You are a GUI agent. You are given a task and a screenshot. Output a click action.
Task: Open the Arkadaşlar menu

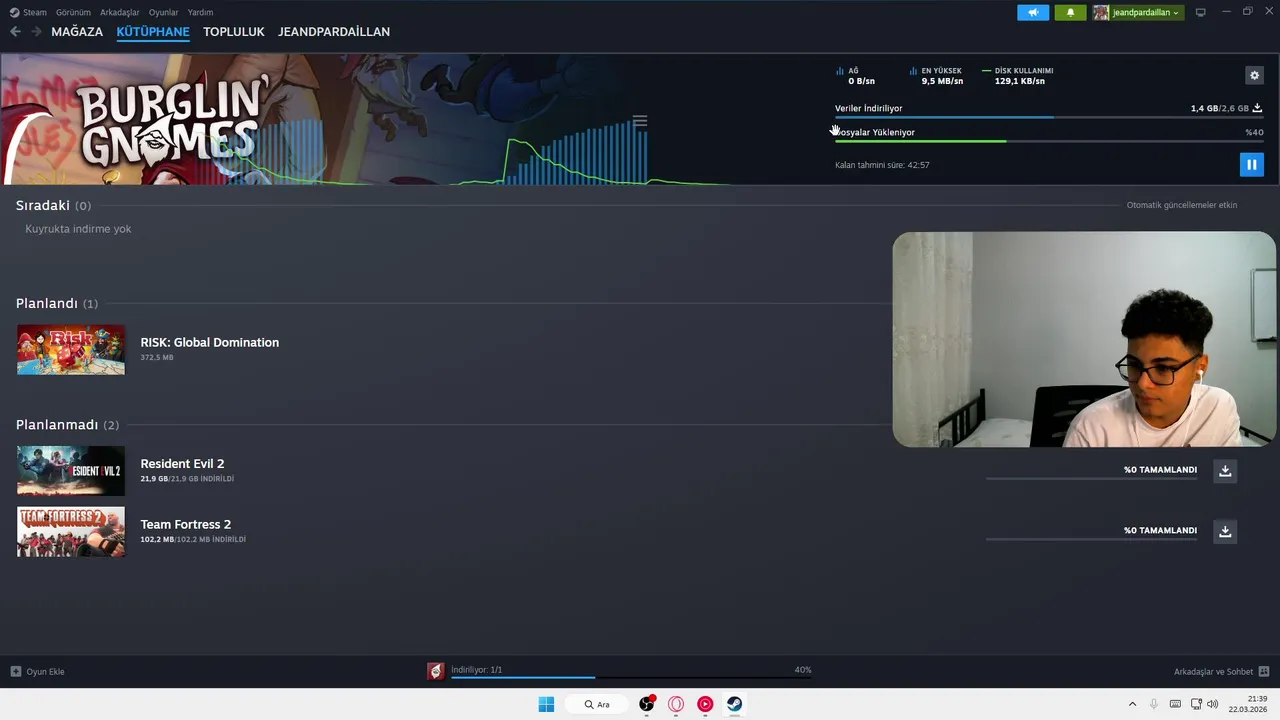click(x=120, y=12)
